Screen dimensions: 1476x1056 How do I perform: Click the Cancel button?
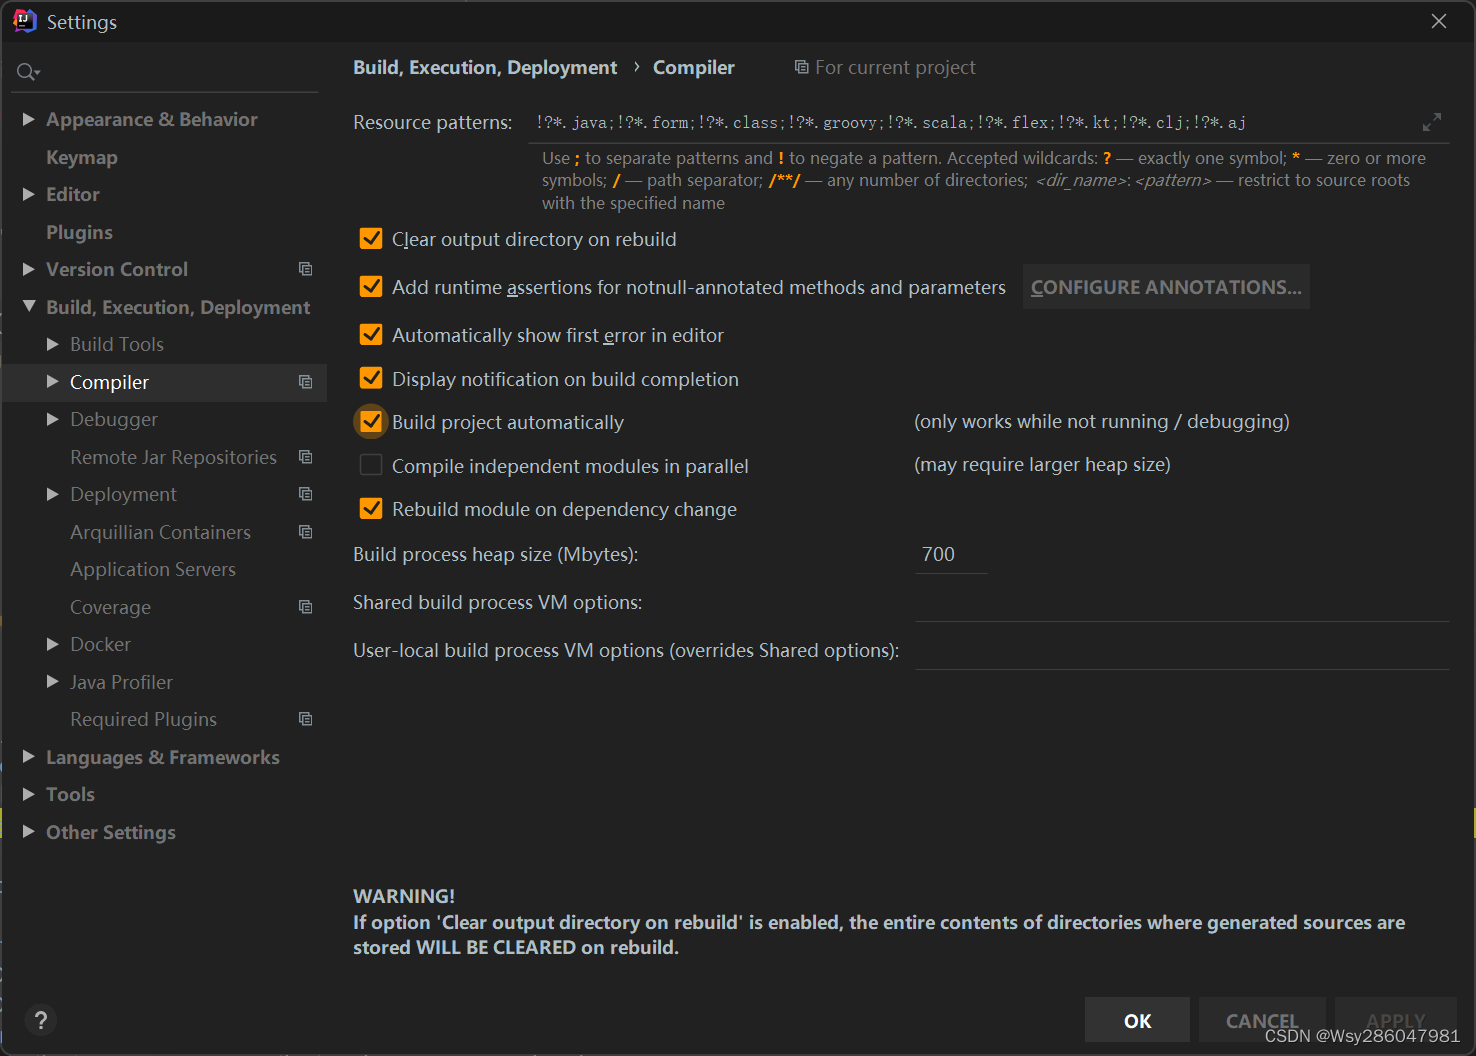pos(1262,1020)
